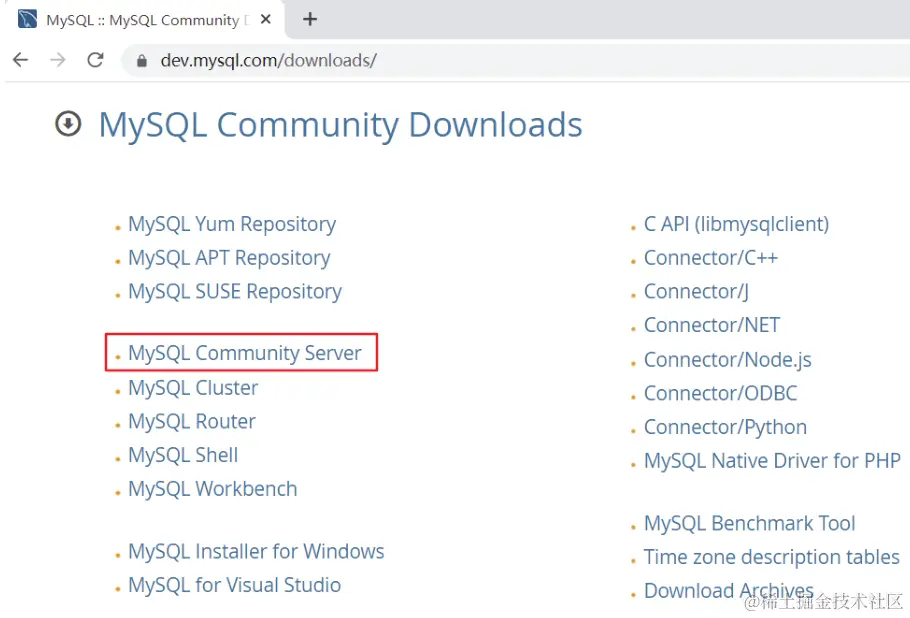Open the MySQL Shell link
Screen dimensions: 910x618
coord(183,455)
